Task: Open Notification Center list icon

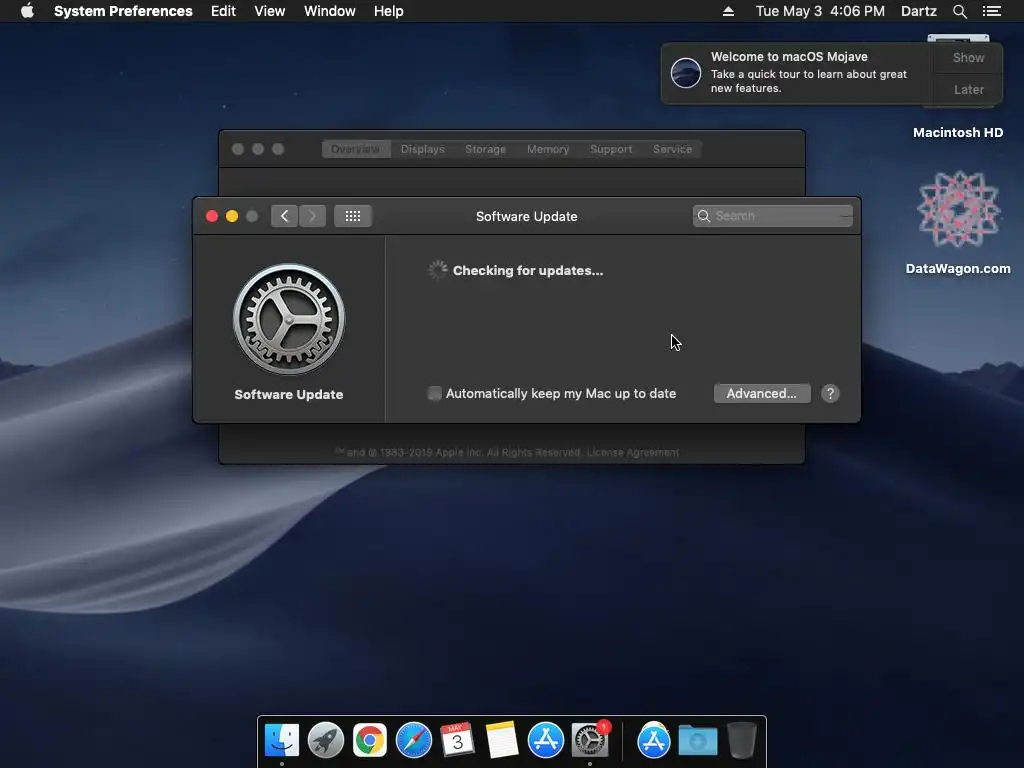Action: tap(992, 11)
